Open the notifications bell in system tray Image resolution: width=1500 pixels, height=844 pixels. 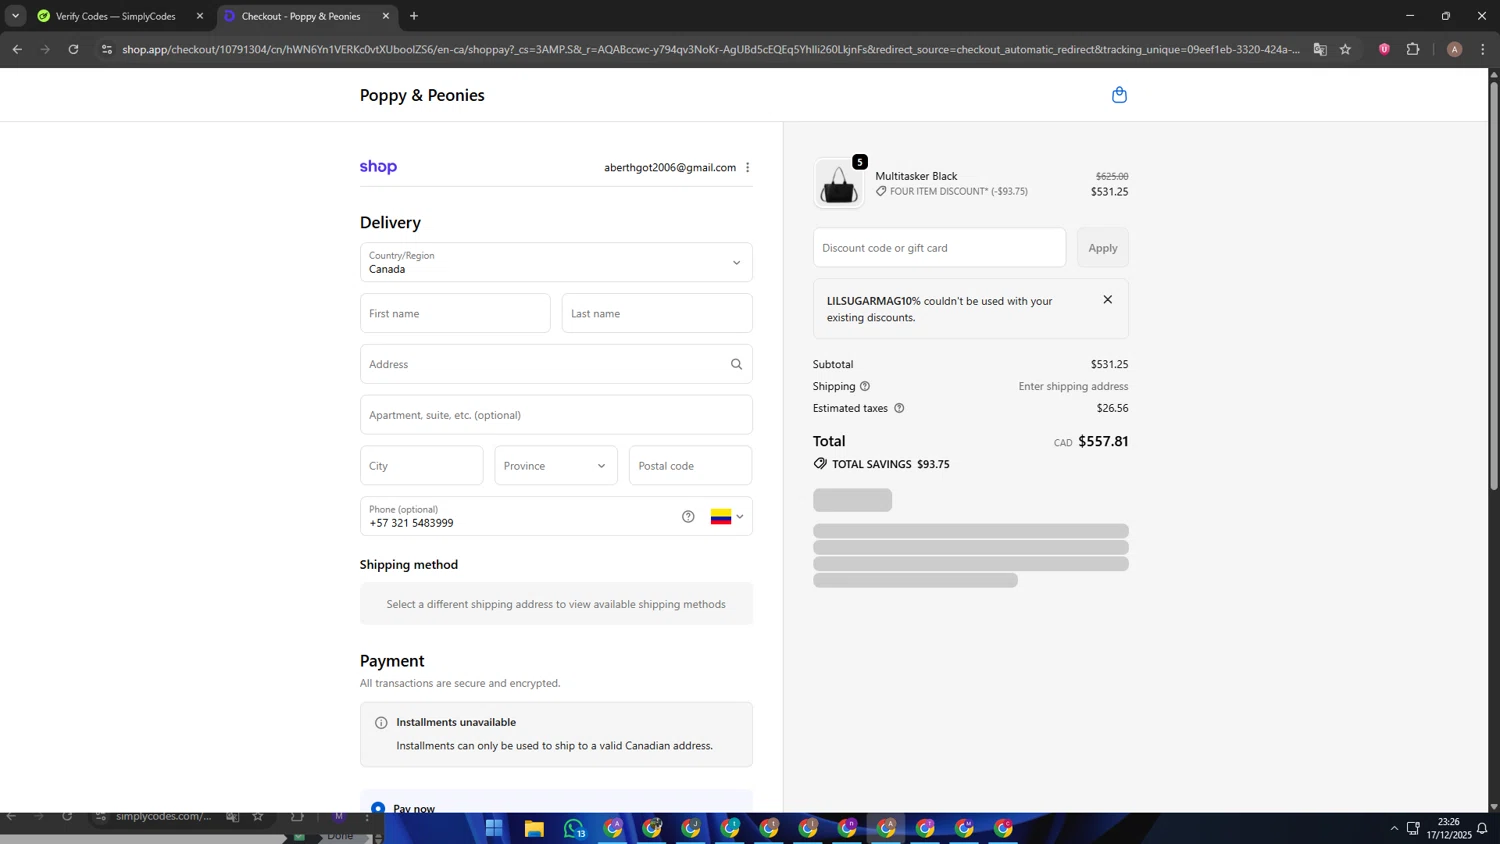pyautogui.click(x=1482, y=828)
